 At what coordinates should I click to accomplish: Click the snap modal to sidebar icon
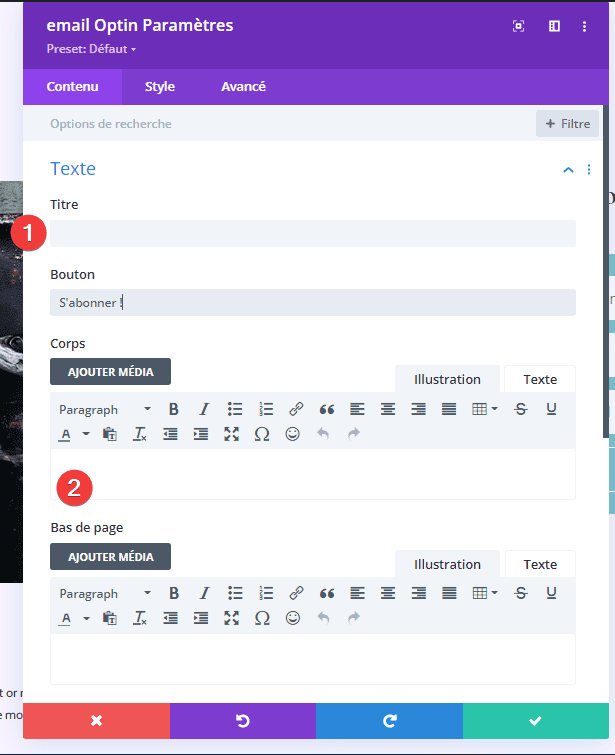pos(554,26)
